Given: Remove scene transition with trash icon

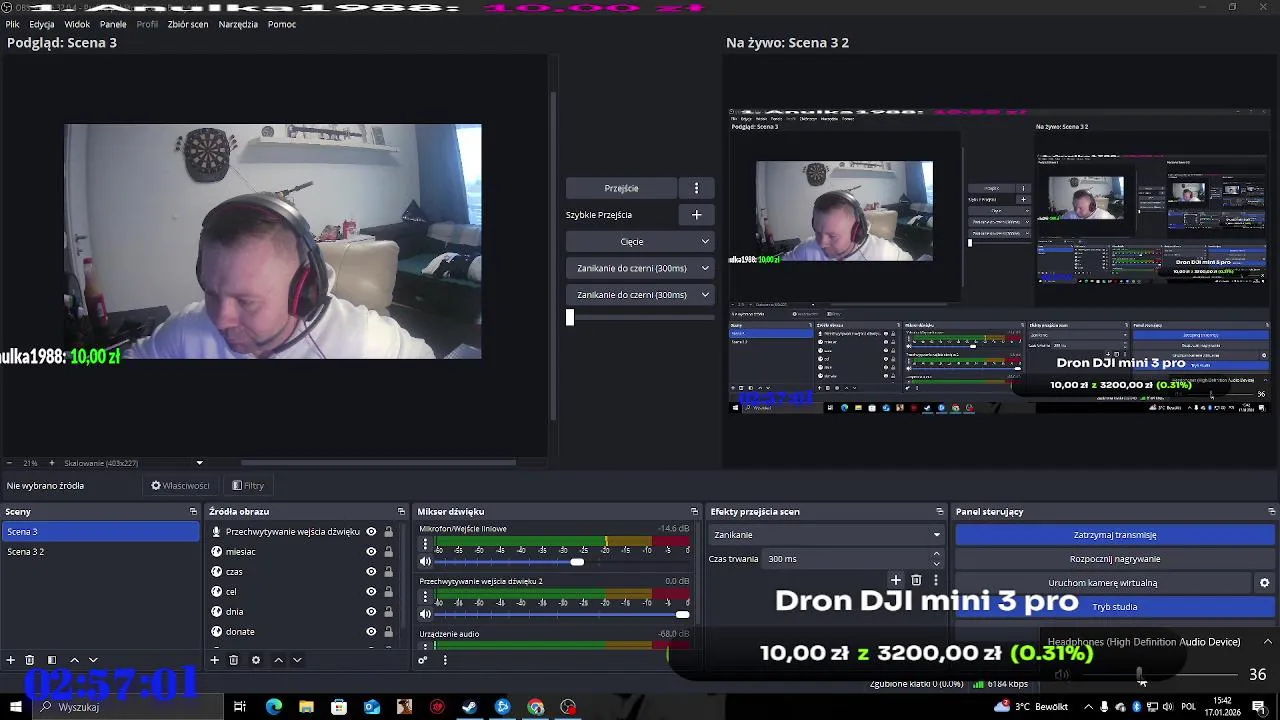Looking at the screenshot, I should tap(916, 580).
